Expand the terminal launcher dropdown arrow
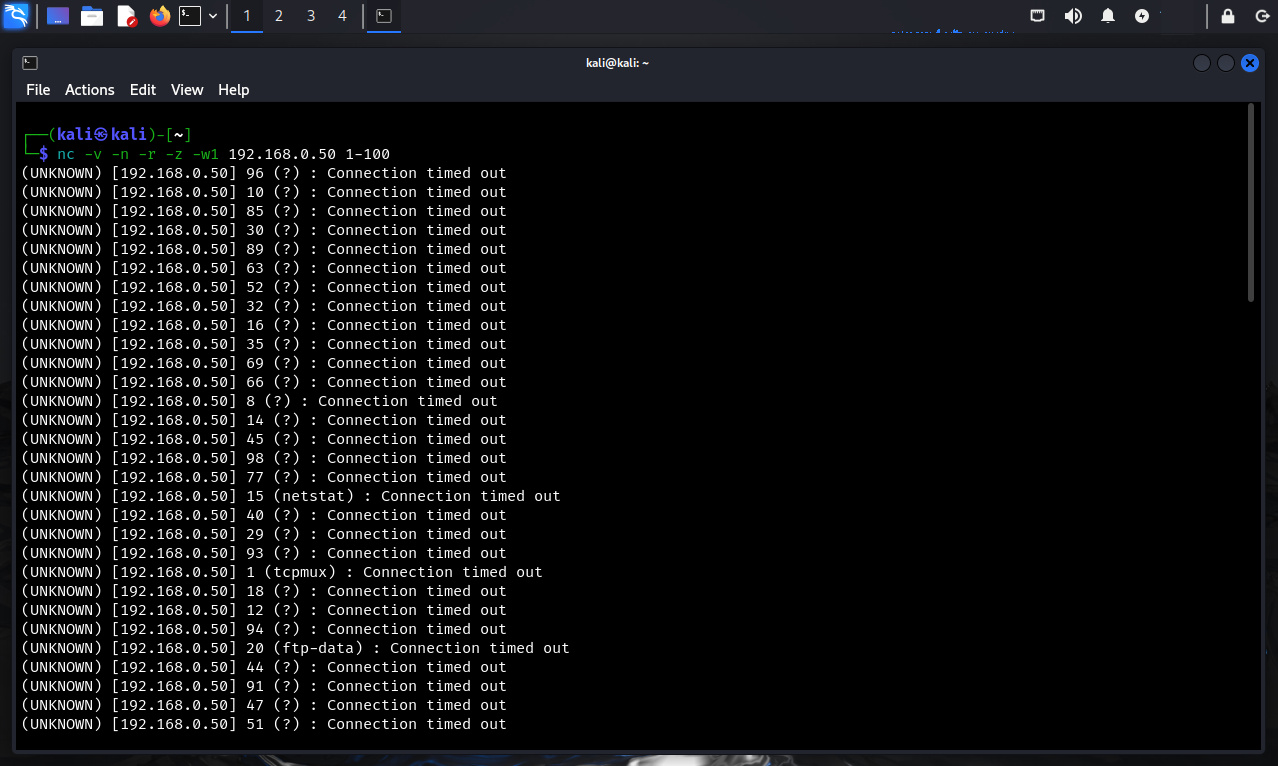Screen dimensions: 1278x766 [213, 16]
